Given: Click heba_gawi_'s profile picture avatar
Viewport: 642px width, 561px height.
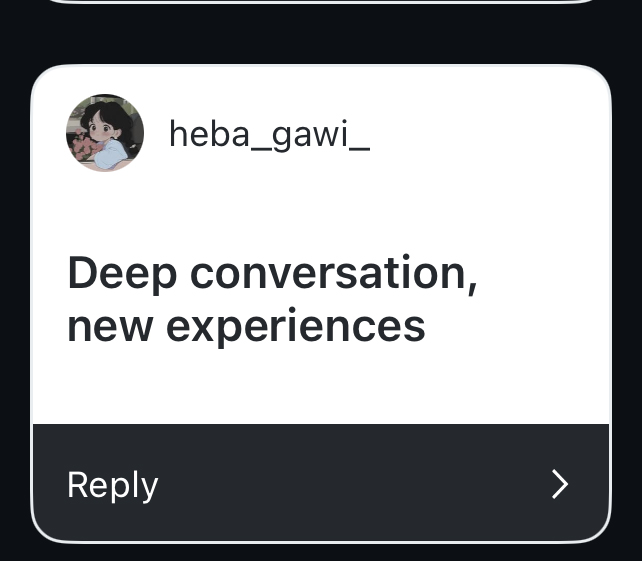Looking at the screenshot, I should tap(105, 133).
